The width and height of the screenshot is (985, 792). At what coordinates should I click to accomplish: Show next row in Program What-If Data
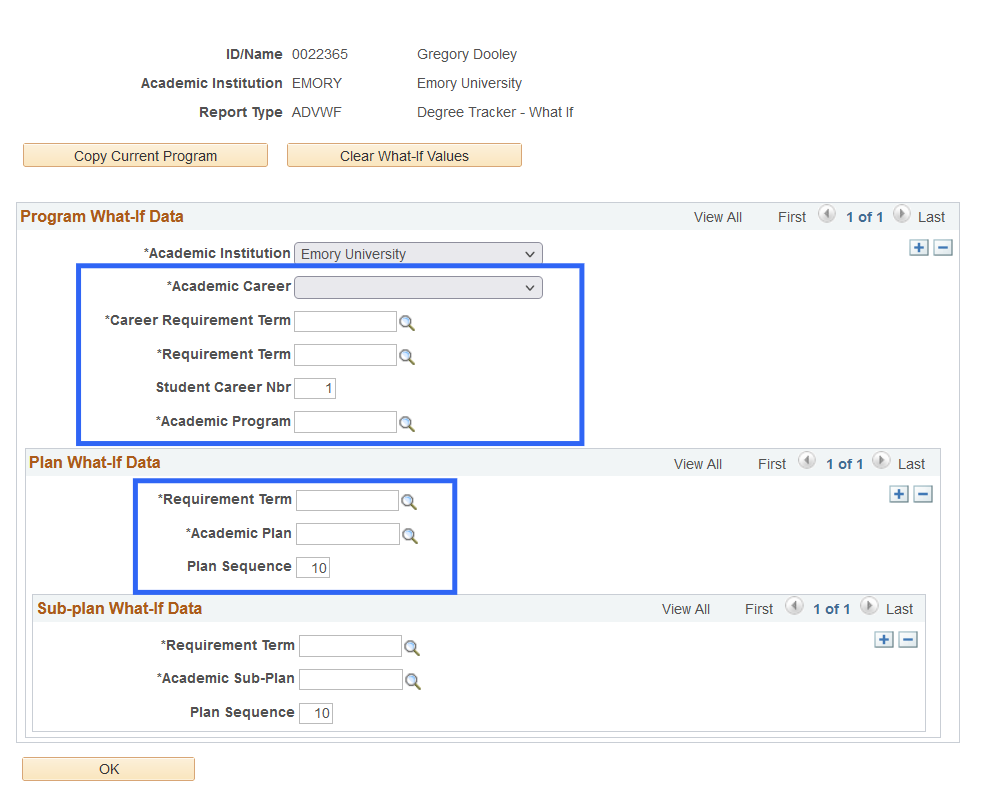901,215
